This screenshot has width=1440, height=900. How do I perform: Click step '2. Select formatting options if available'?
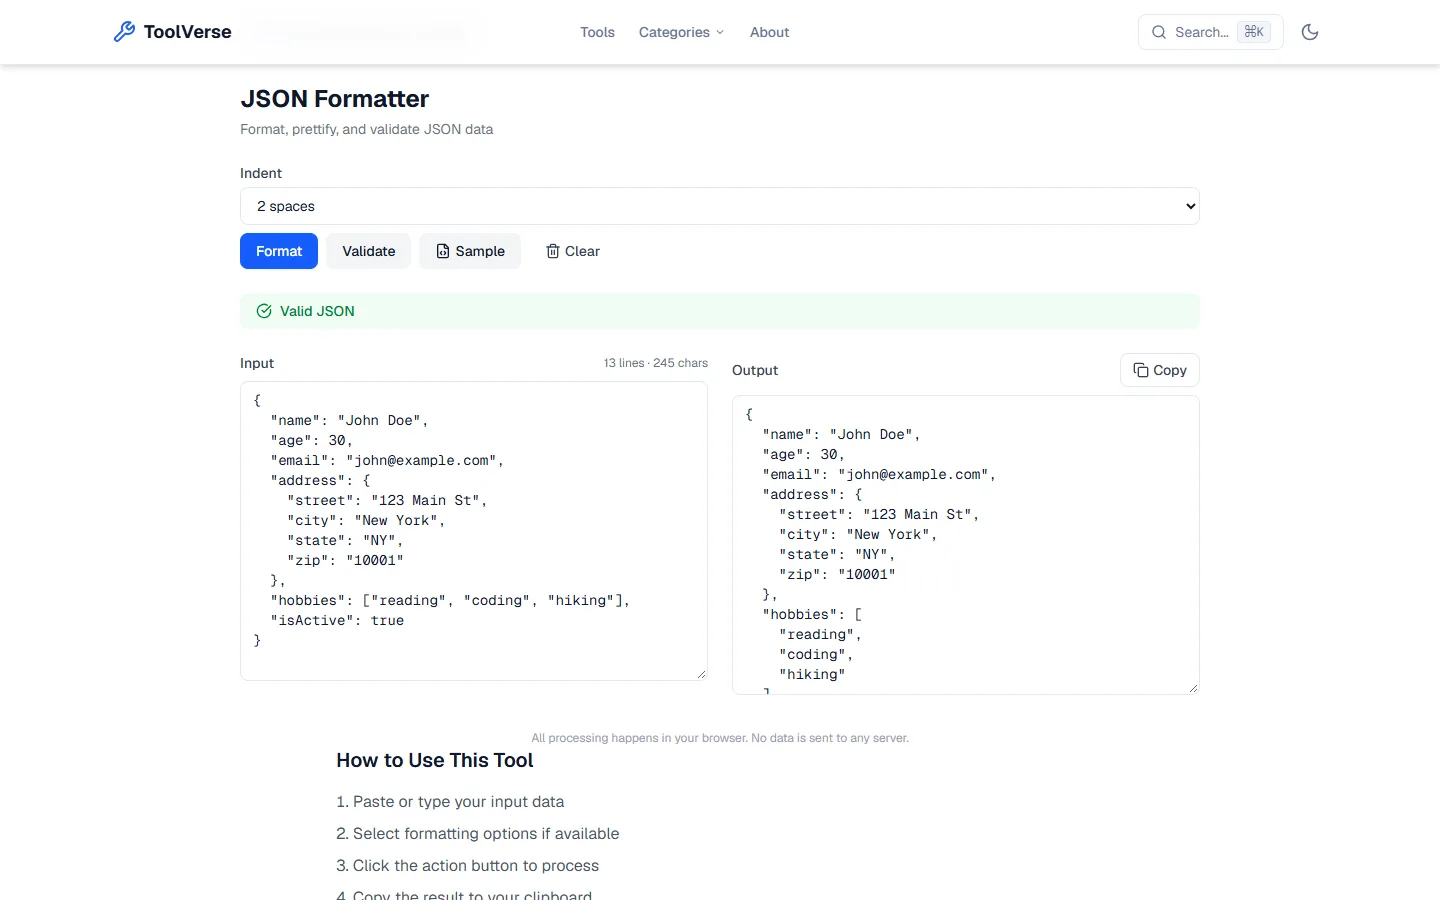coord(478,834)
